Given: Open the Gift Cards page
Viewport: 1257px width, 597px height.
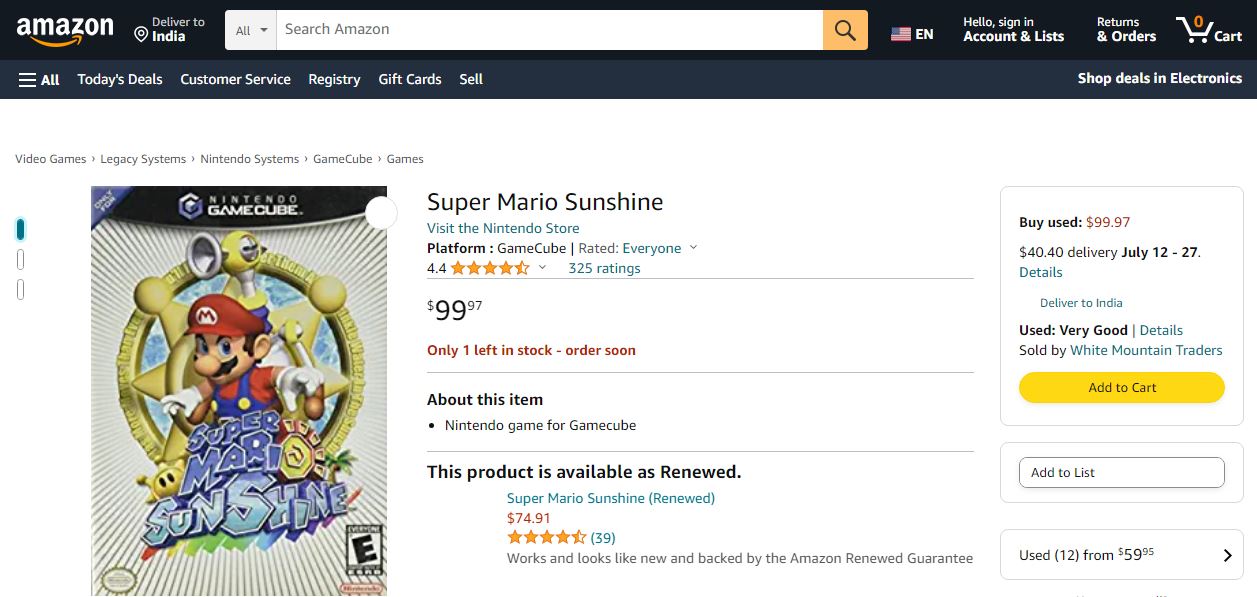Looking at the screenshot, I should click(x=409, y=79).
